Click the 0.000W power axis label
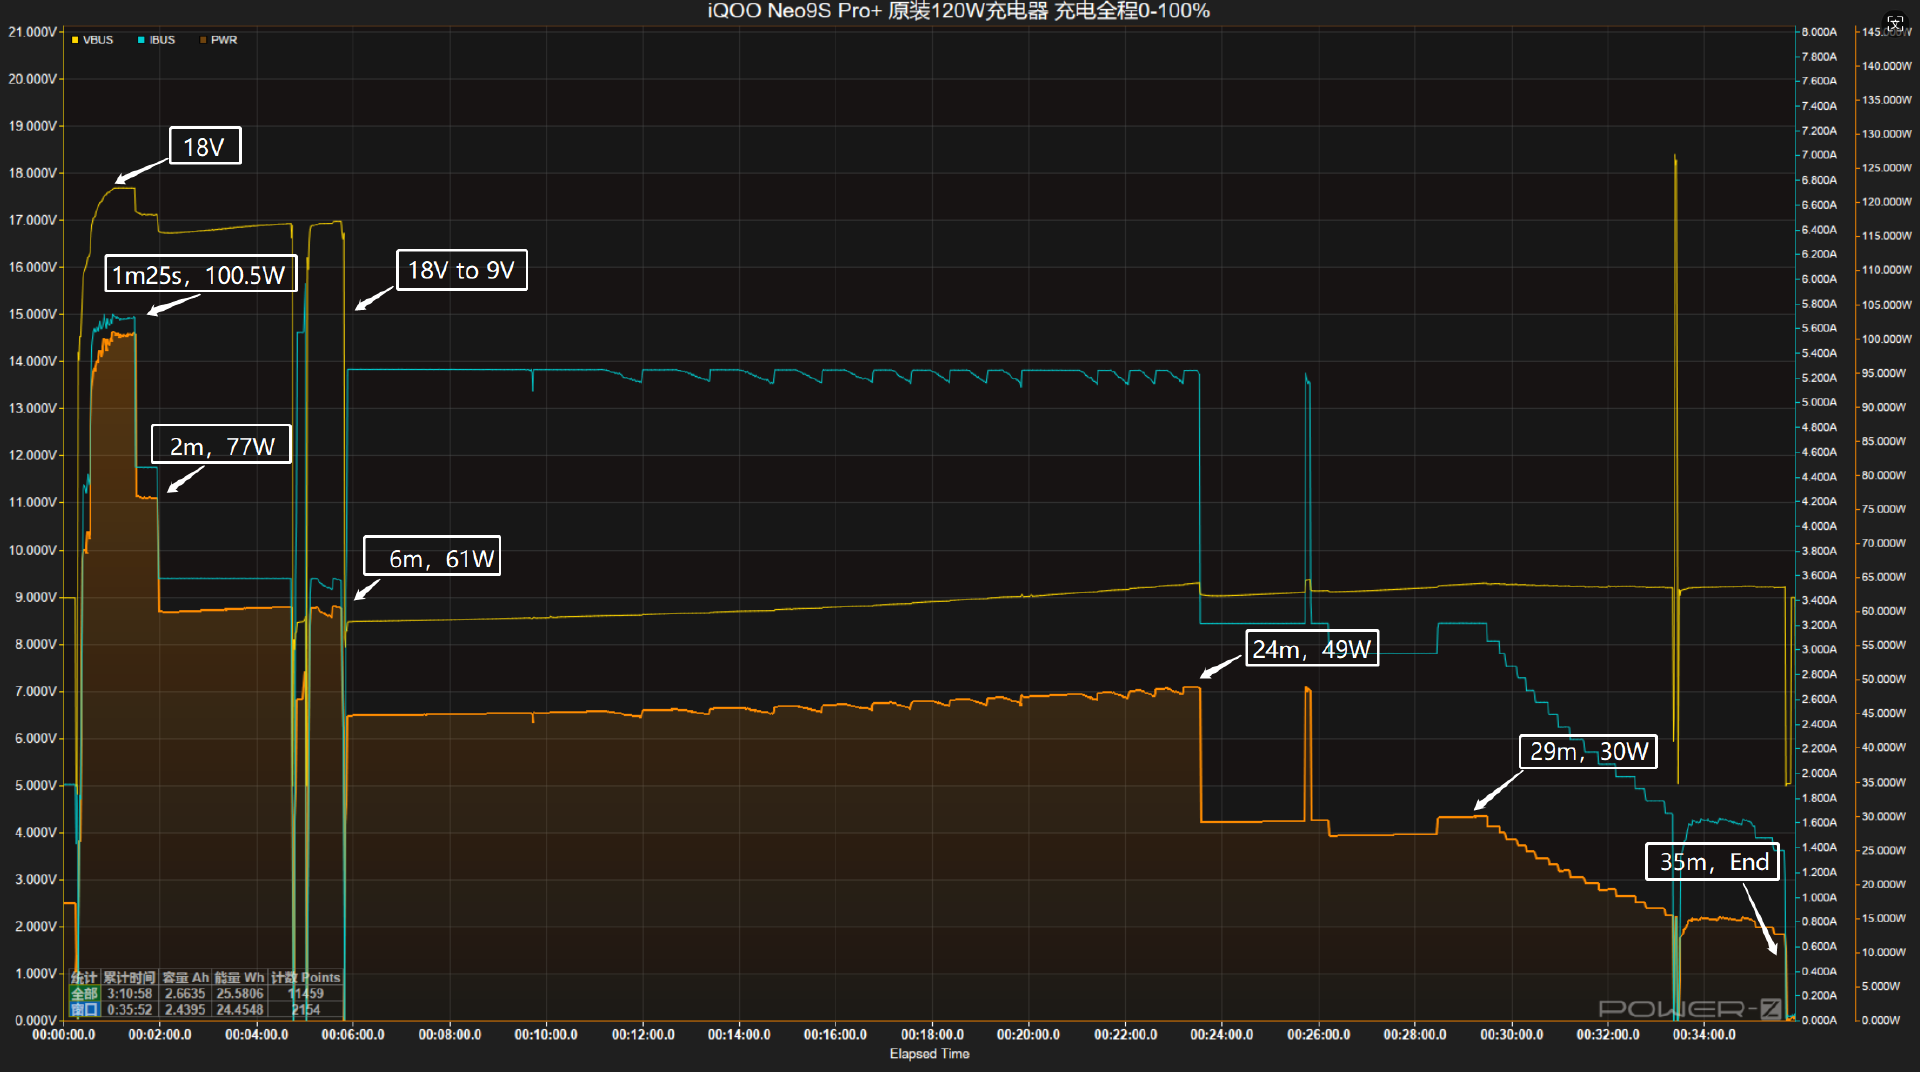 1881,1020
